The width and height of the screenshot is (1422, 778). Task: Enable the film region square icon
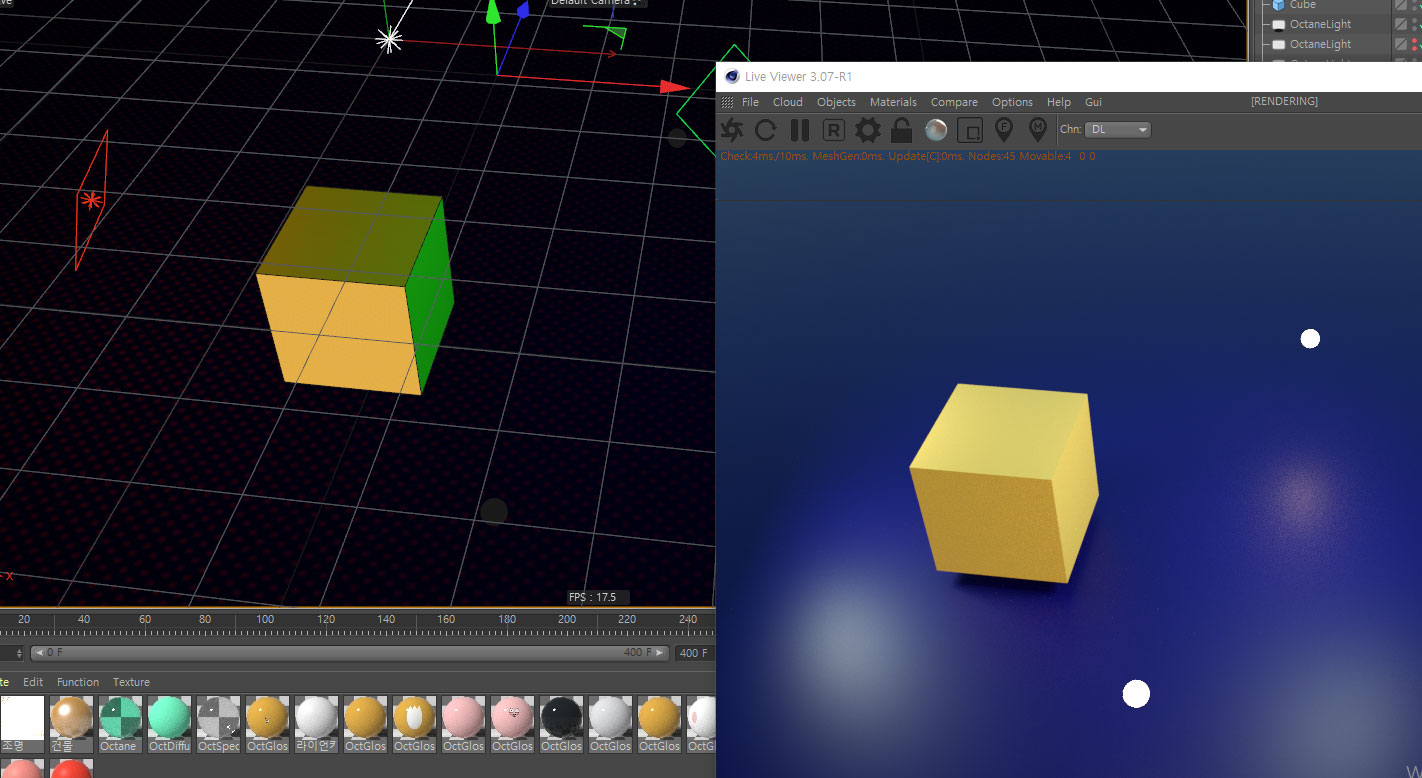click(970, 130)
